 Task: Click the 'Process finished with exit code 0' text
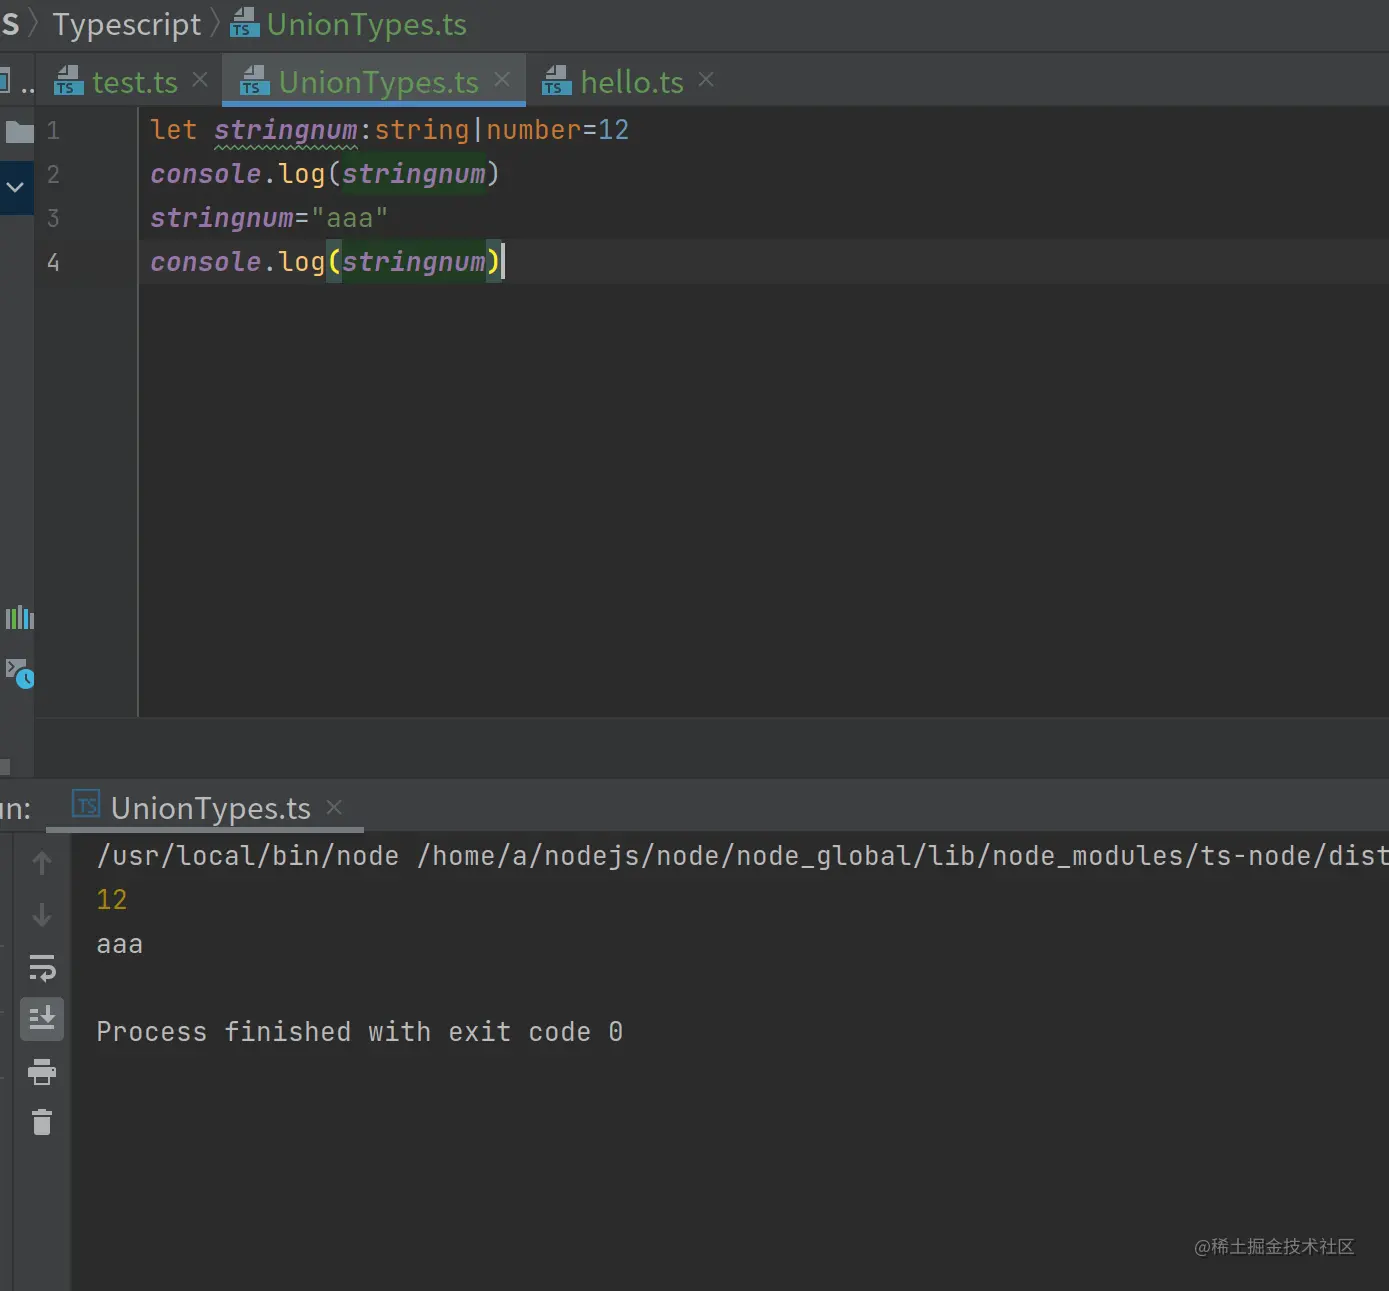tap(360, 1032)
